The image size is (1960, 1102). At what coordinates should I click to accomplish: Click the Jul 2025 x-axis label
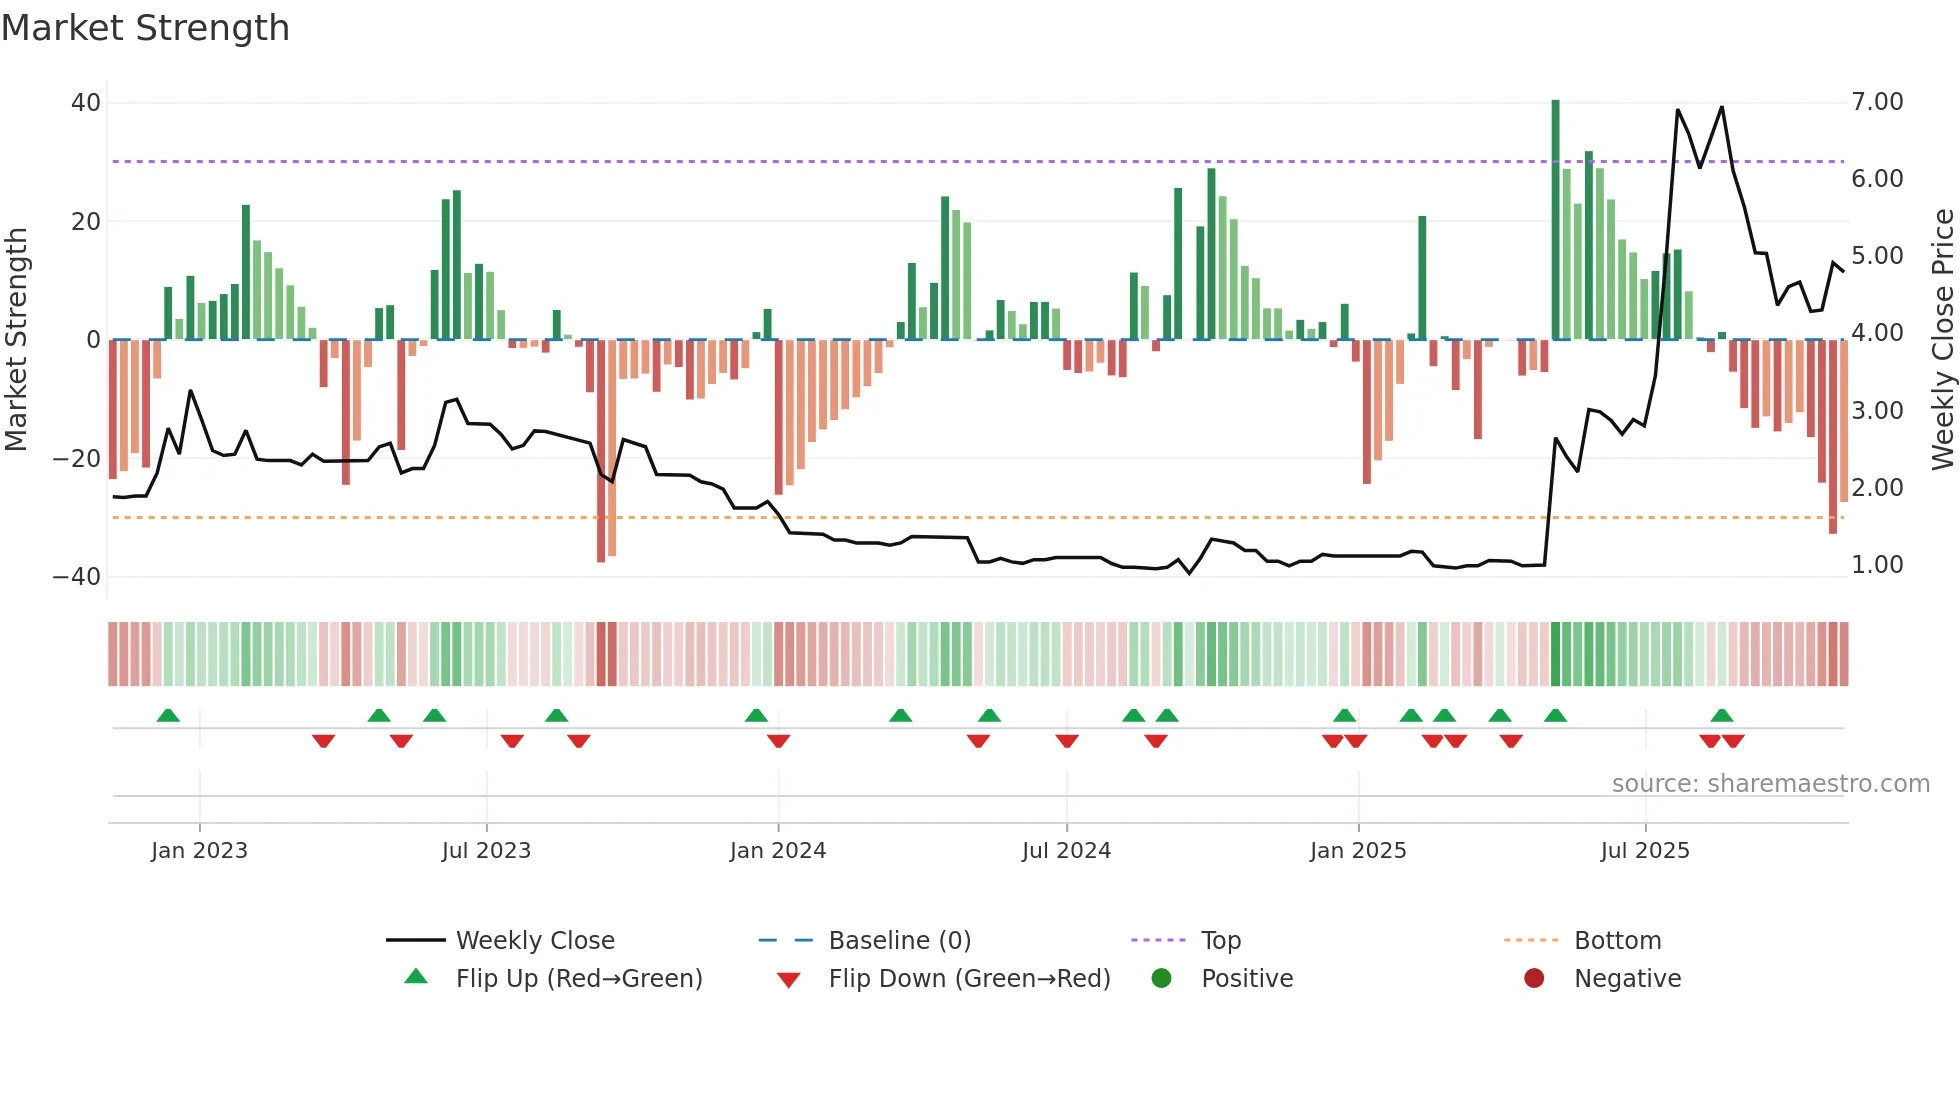(1645, 850)
